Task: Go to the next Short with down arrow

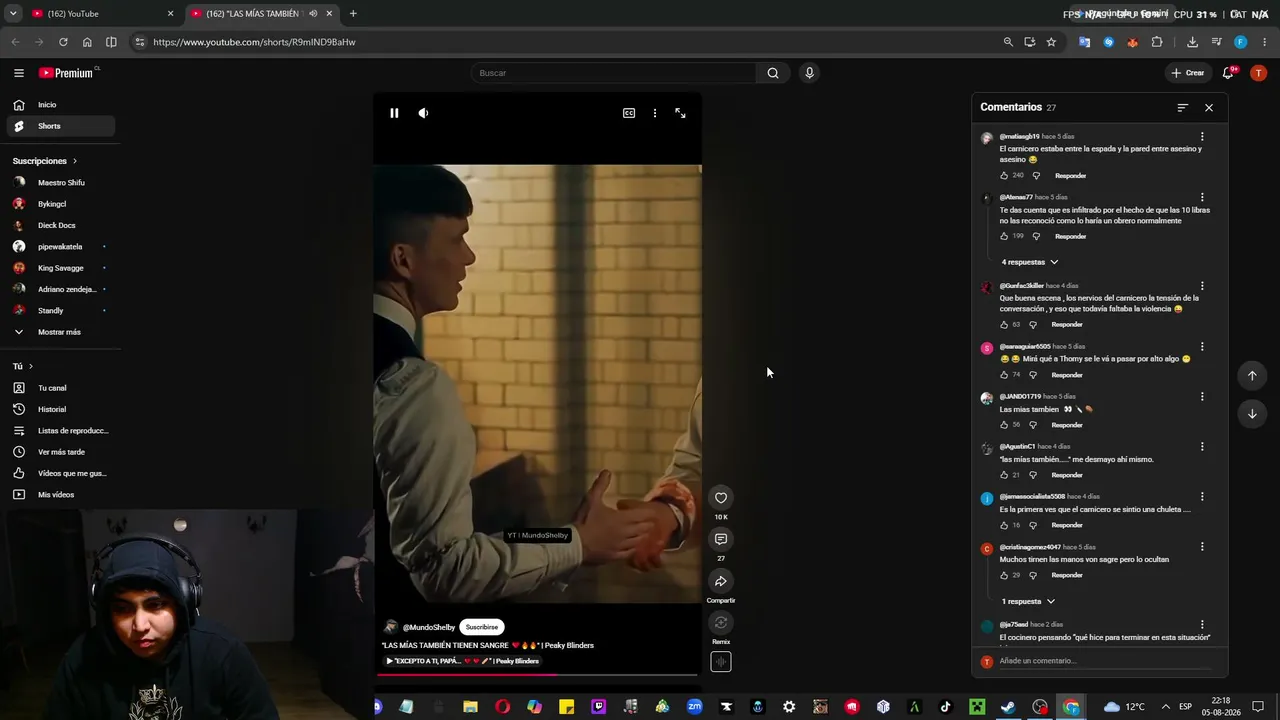Action: [x=1252, y=413]
